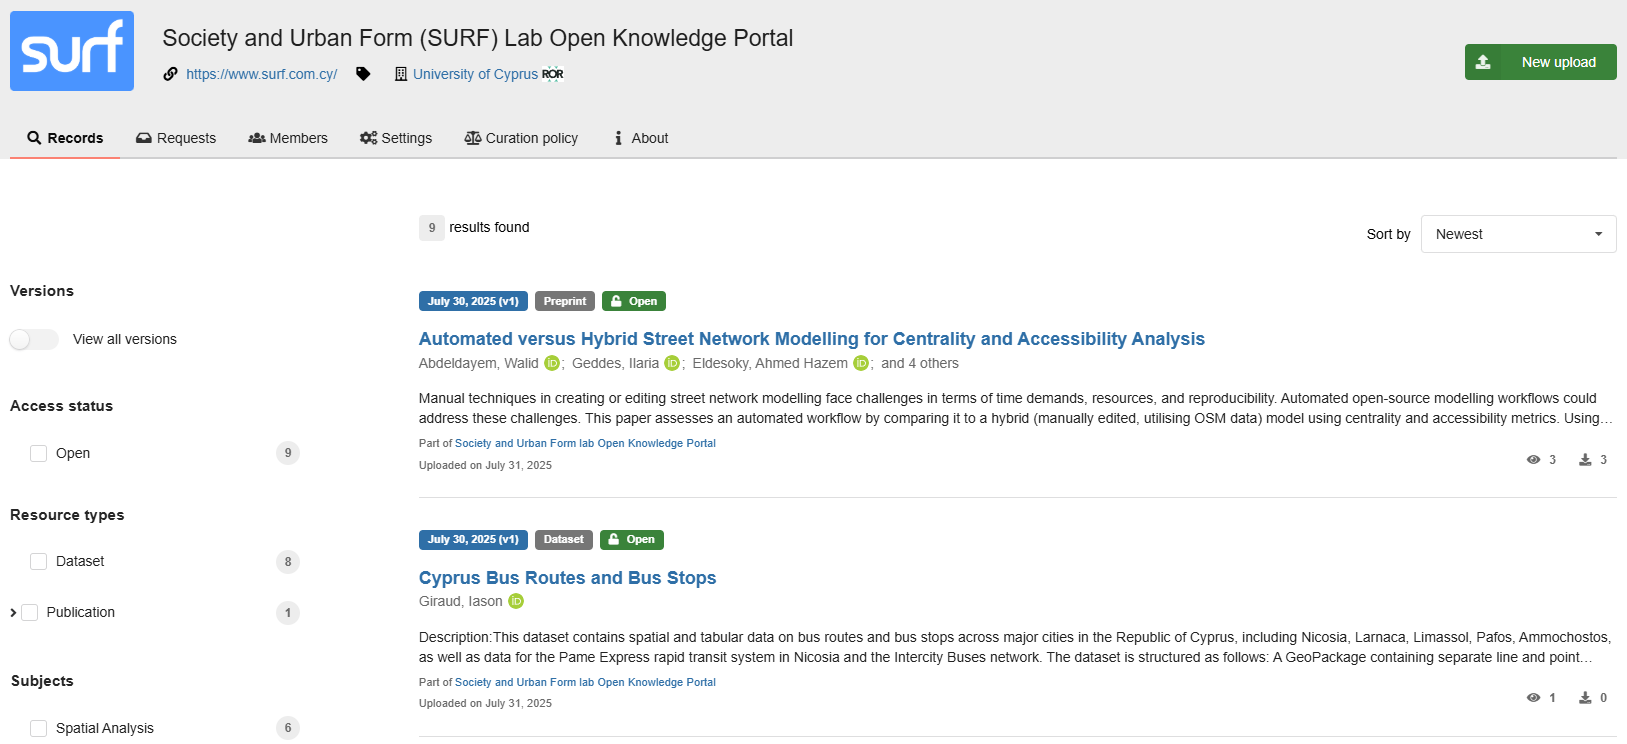Viewport: 1627px width, 744px height.
Task: Open the portal link under the preprint record
Action: tap(585, 443)
